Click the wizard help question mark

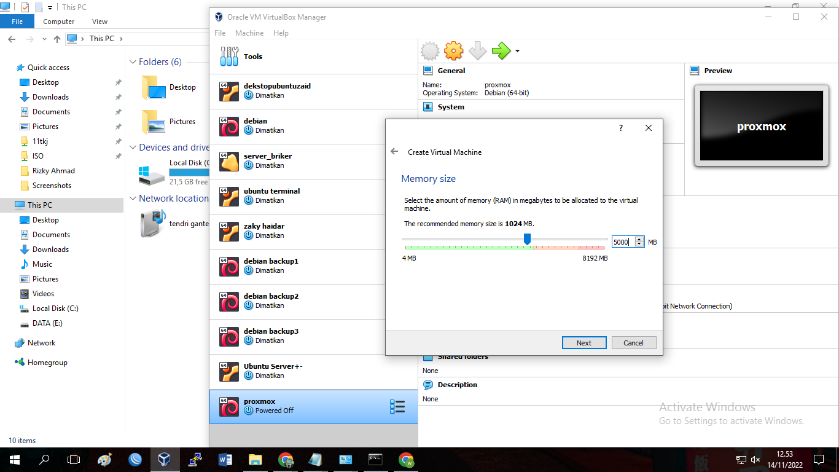(621, 128)
